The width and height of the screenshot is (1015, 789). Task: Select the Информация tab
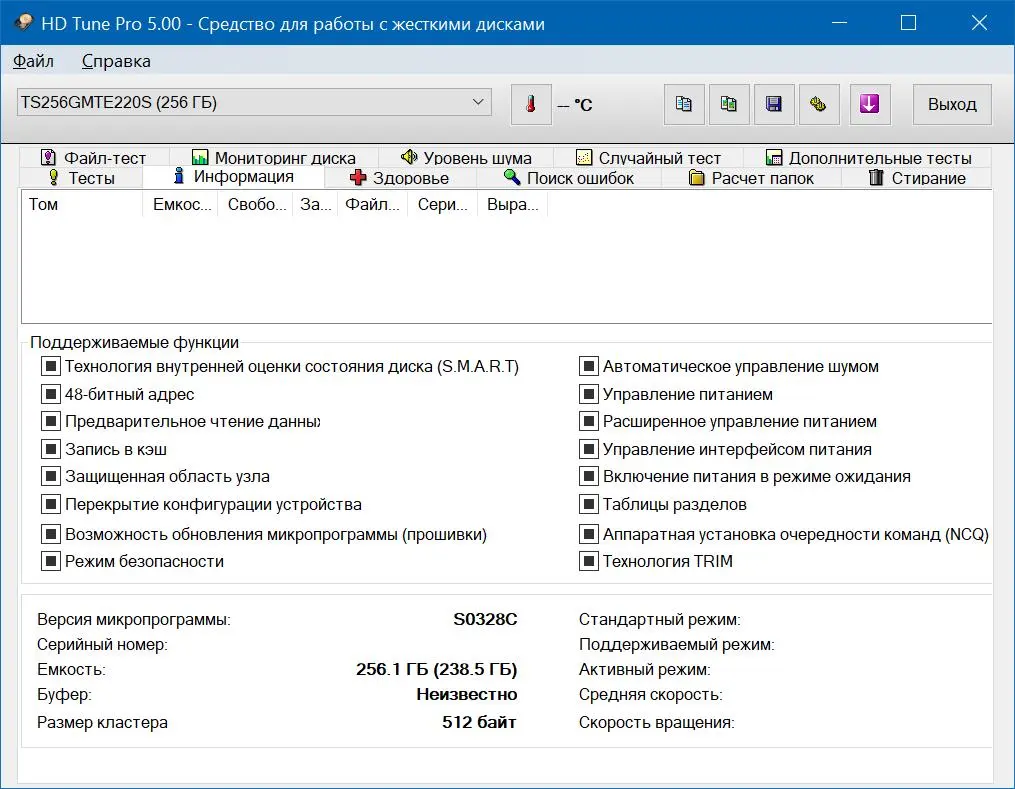234,177
